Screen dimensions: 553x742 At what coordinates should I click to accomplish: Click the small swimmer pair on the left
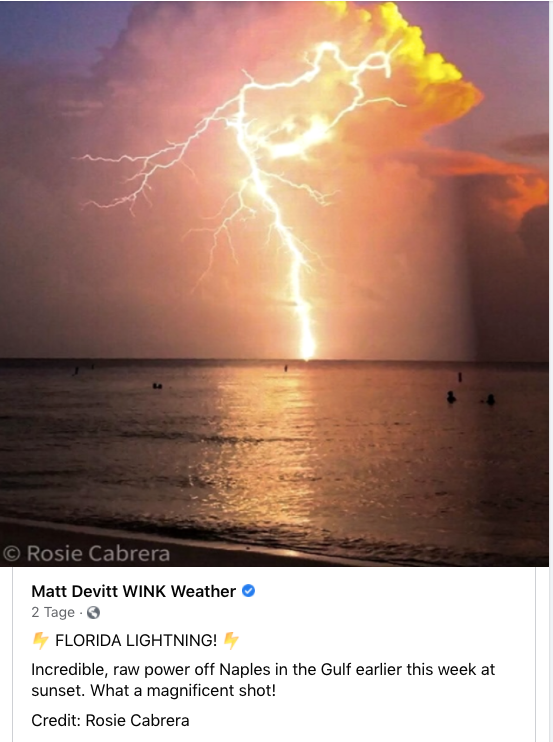158,386
